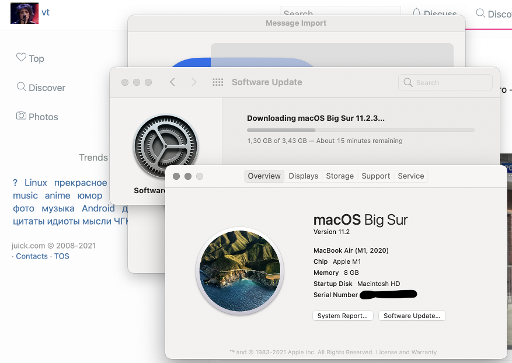
Task: Minimize the About This Mac window
Action: (188, 176)
